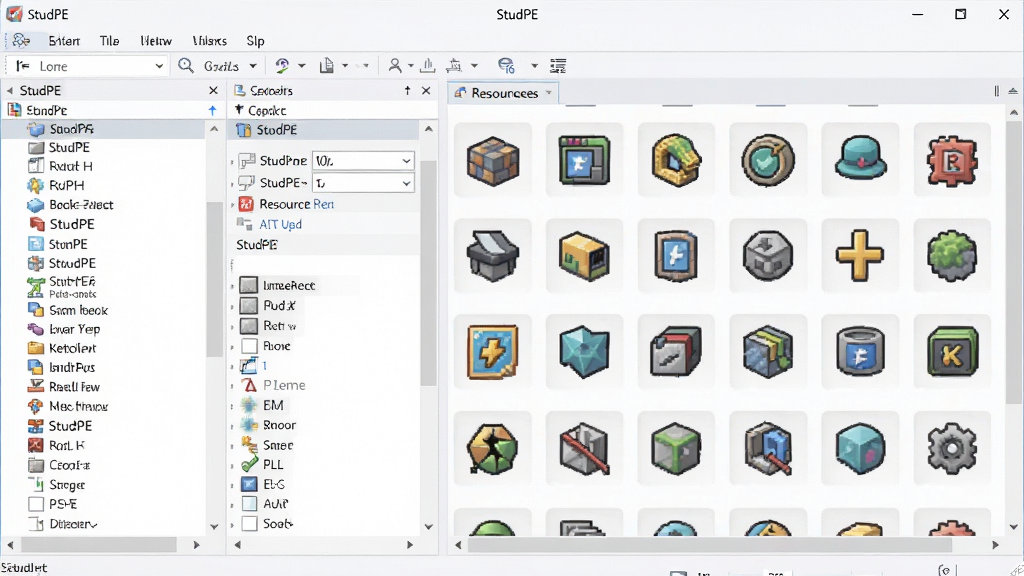The image size is (1024, 576).
Task: Click the user profile toolbar icon
Action: click(x=394, y=65)
